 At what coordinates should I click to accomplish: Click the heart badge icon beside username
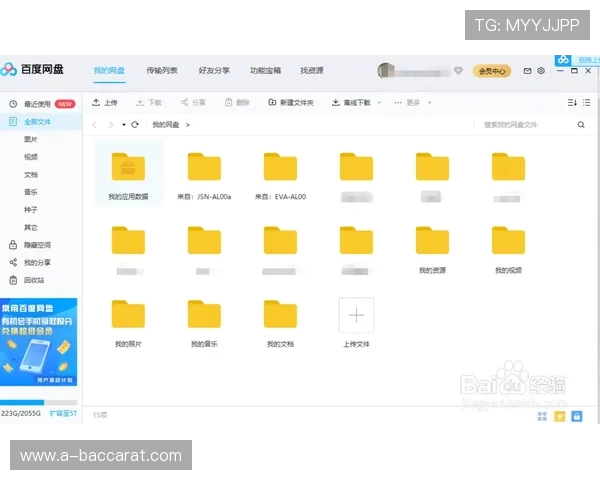458,70
